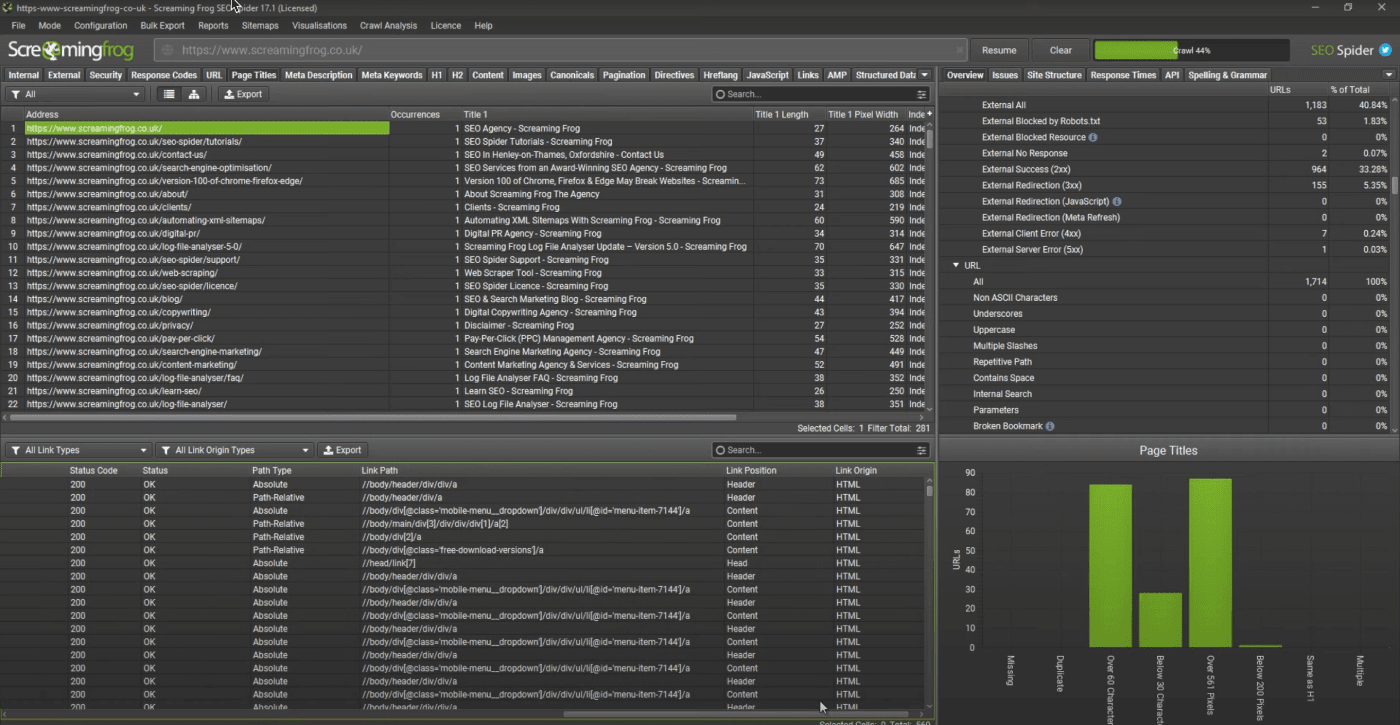Select the Internal Search row in Overview

1166,394
